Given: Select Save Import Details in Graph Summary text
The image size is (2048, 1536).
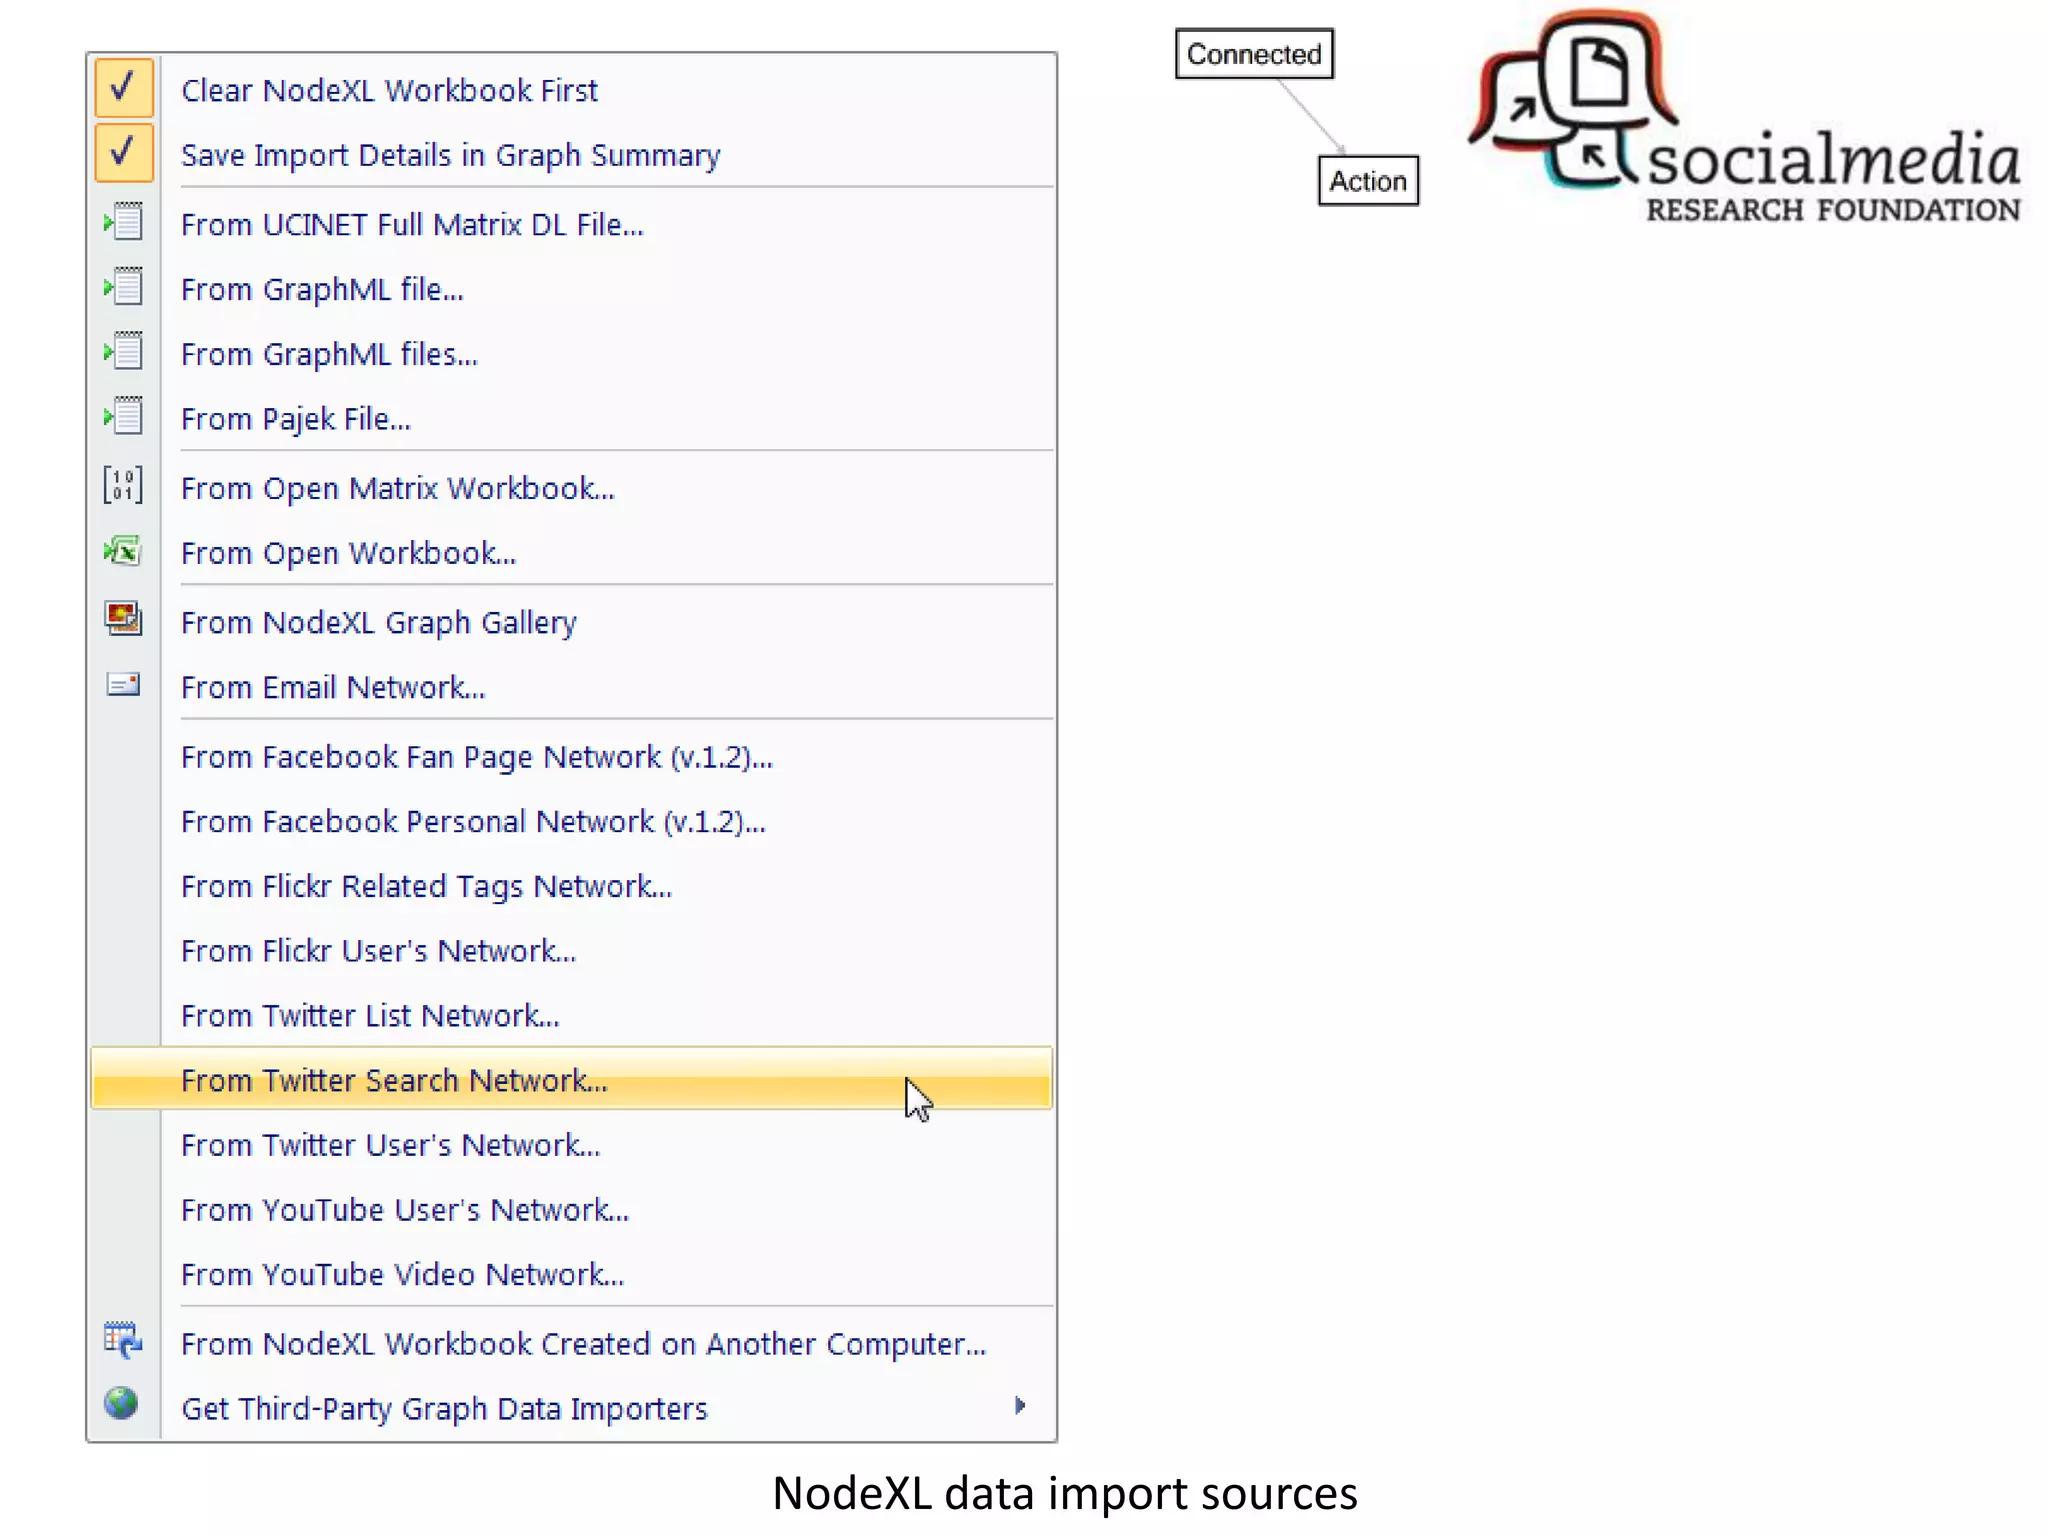Looking at the screenshot, I should coord(450,156).
